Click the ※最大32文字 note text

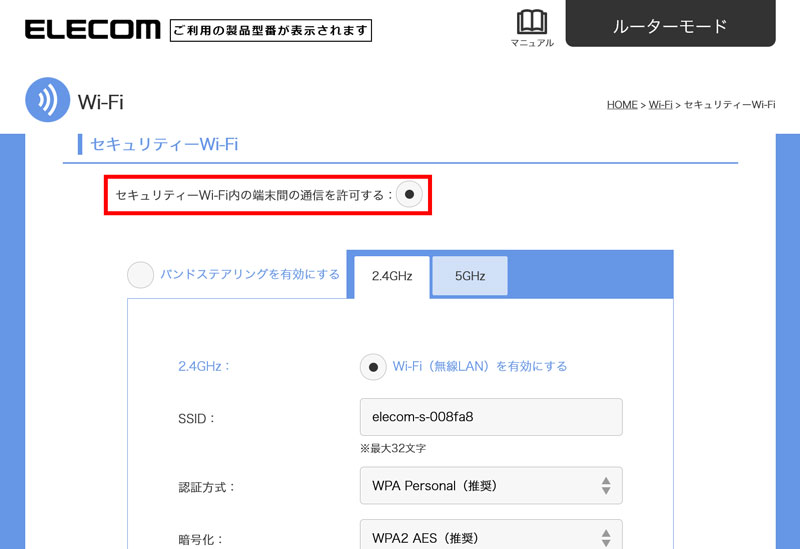[x=392, y=448]
